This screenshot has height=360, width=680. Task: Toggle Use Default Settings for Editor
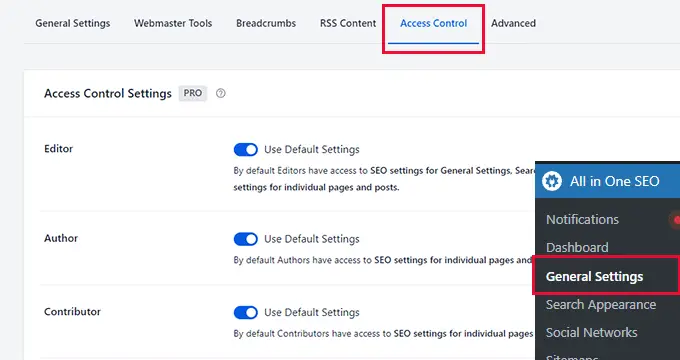coord(245,150)
